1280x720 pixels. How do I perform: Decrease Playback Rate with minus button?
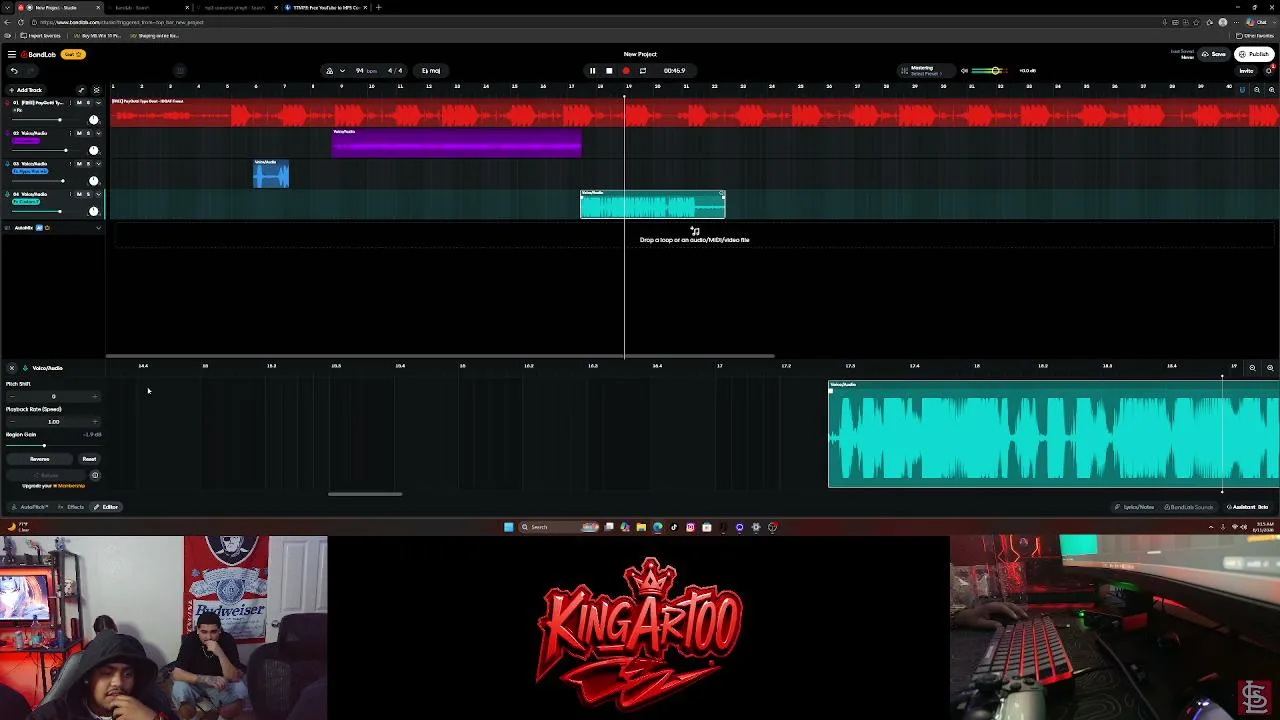[x=12, y=421]
